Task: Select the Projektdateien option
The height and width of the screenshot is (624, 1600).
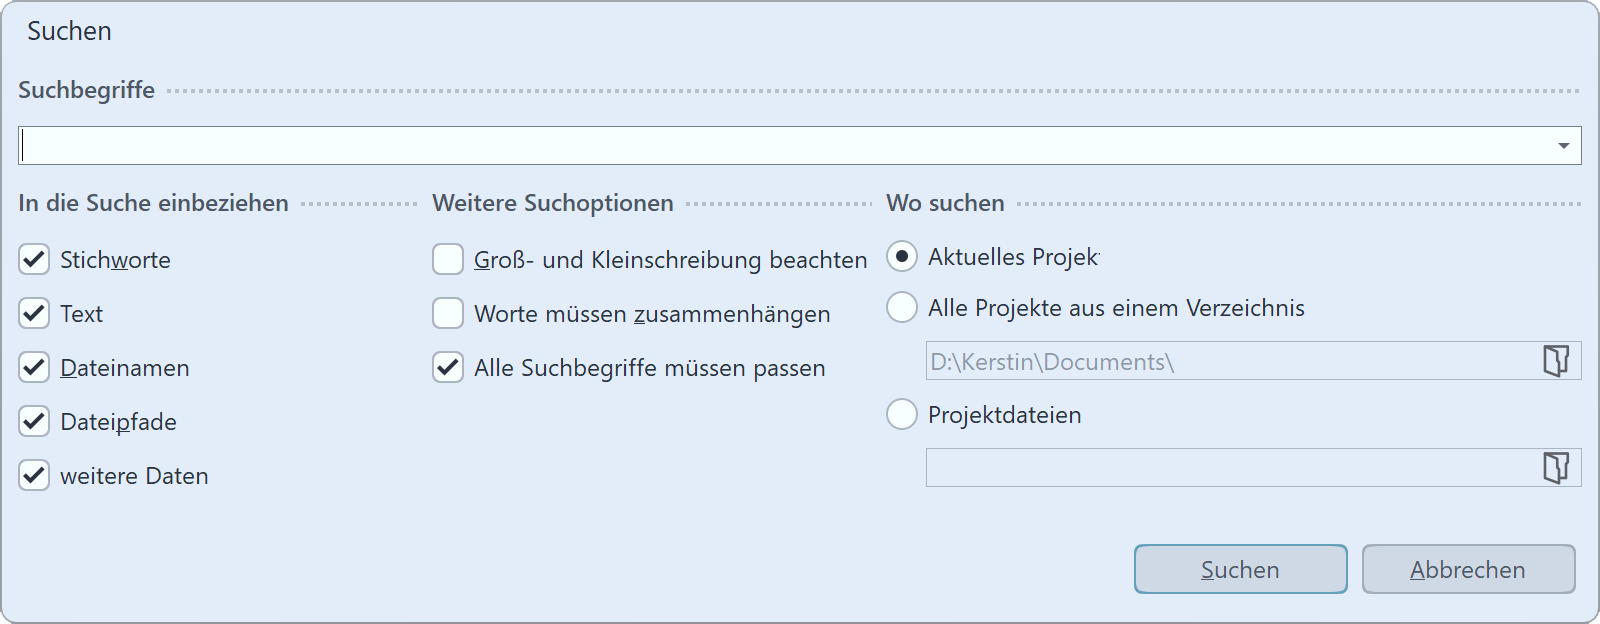Action: point(902,415)
